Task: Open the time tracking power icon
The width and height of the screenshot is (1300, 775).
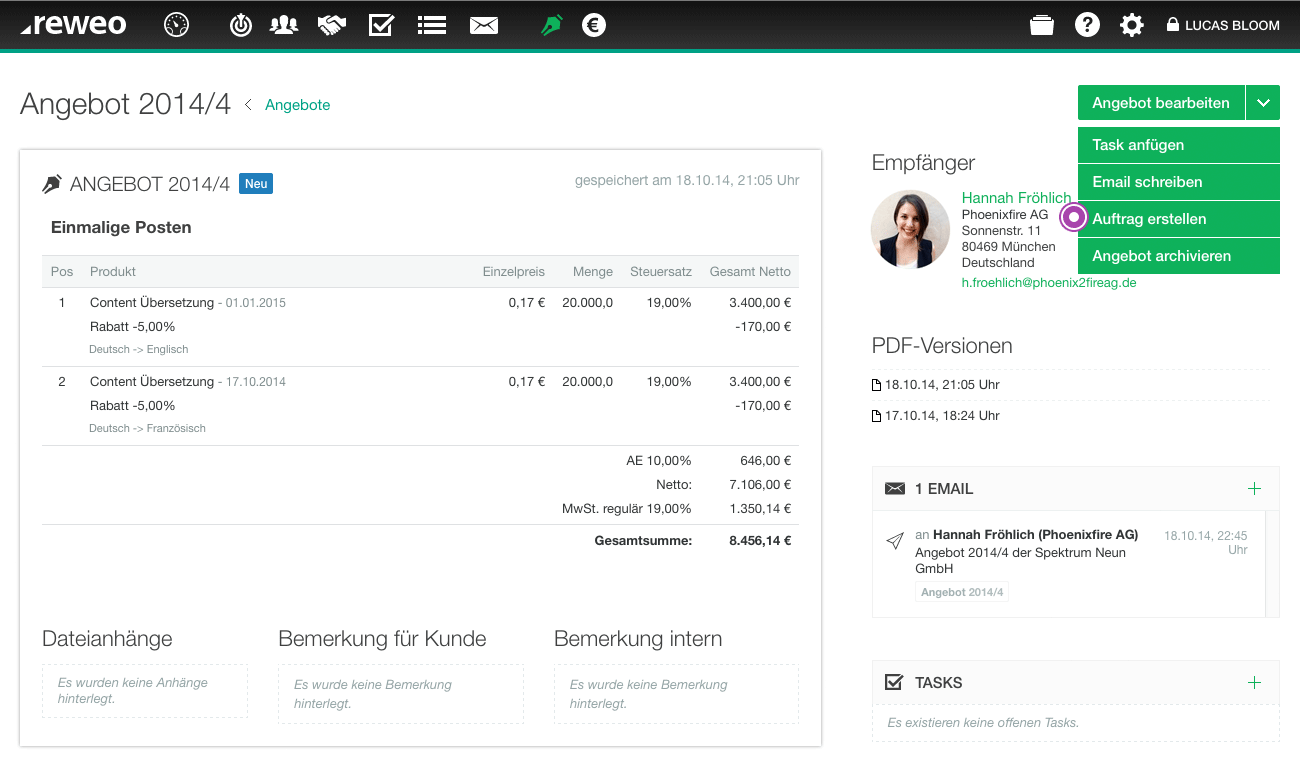Action: click(x=241, y=25)
